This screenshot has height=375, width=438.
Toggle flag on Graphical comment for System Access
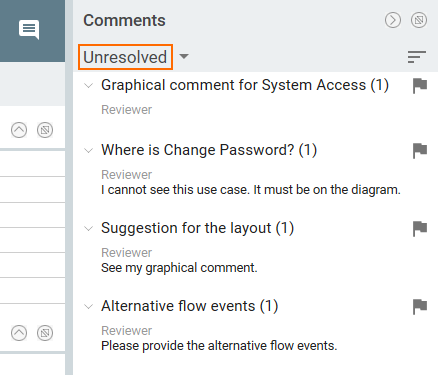(420, 86)
